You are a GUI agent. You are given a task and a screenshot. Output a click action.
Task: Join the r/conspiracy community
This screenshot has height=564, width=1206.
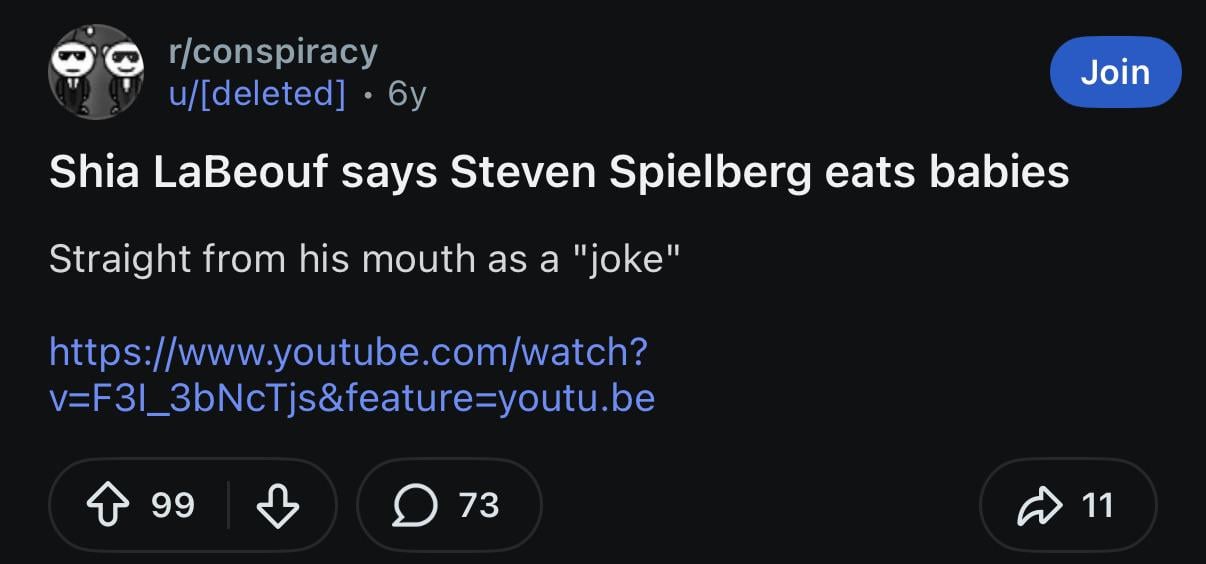(x=1115, y=72)
